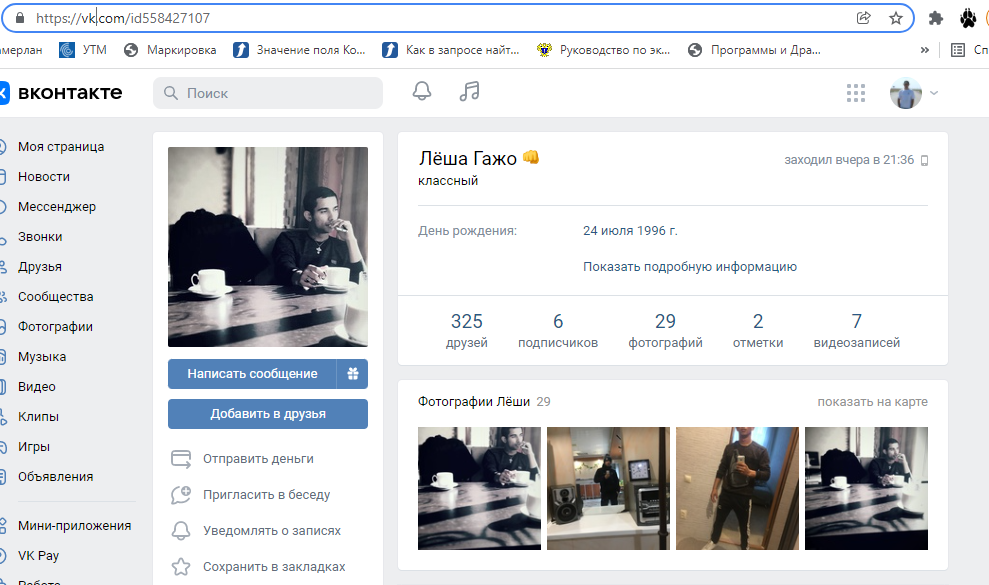Click the Написать сообщение button
This screenshot has width=989, height=585.
click(x=252, y=374)
